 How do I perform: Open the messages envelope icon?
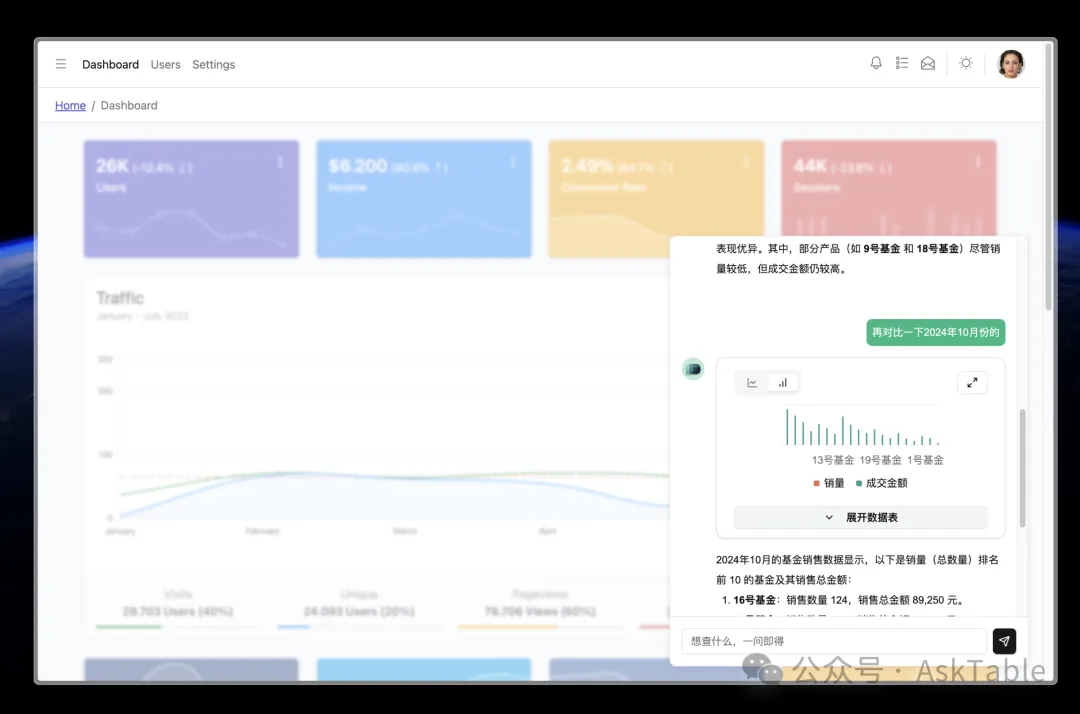[927, 63]
